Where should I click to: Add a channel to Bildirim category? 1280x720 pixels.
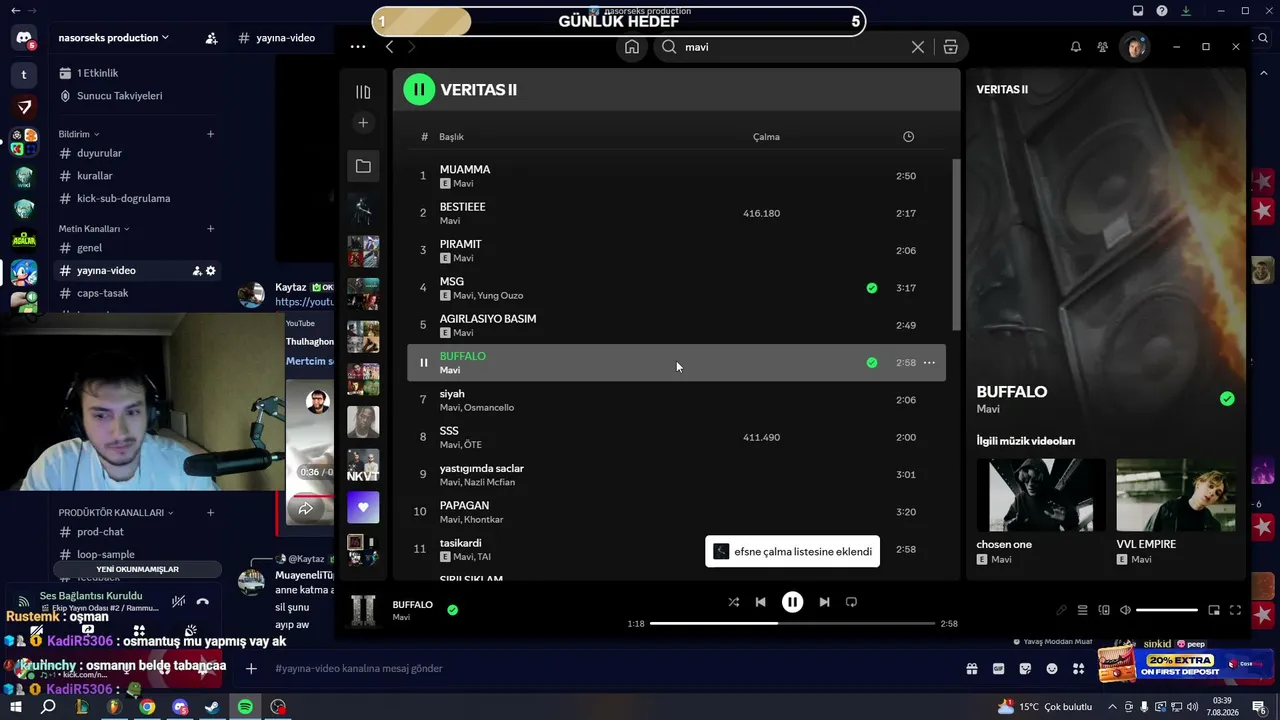pyautogui.click(x=210, y=134)
